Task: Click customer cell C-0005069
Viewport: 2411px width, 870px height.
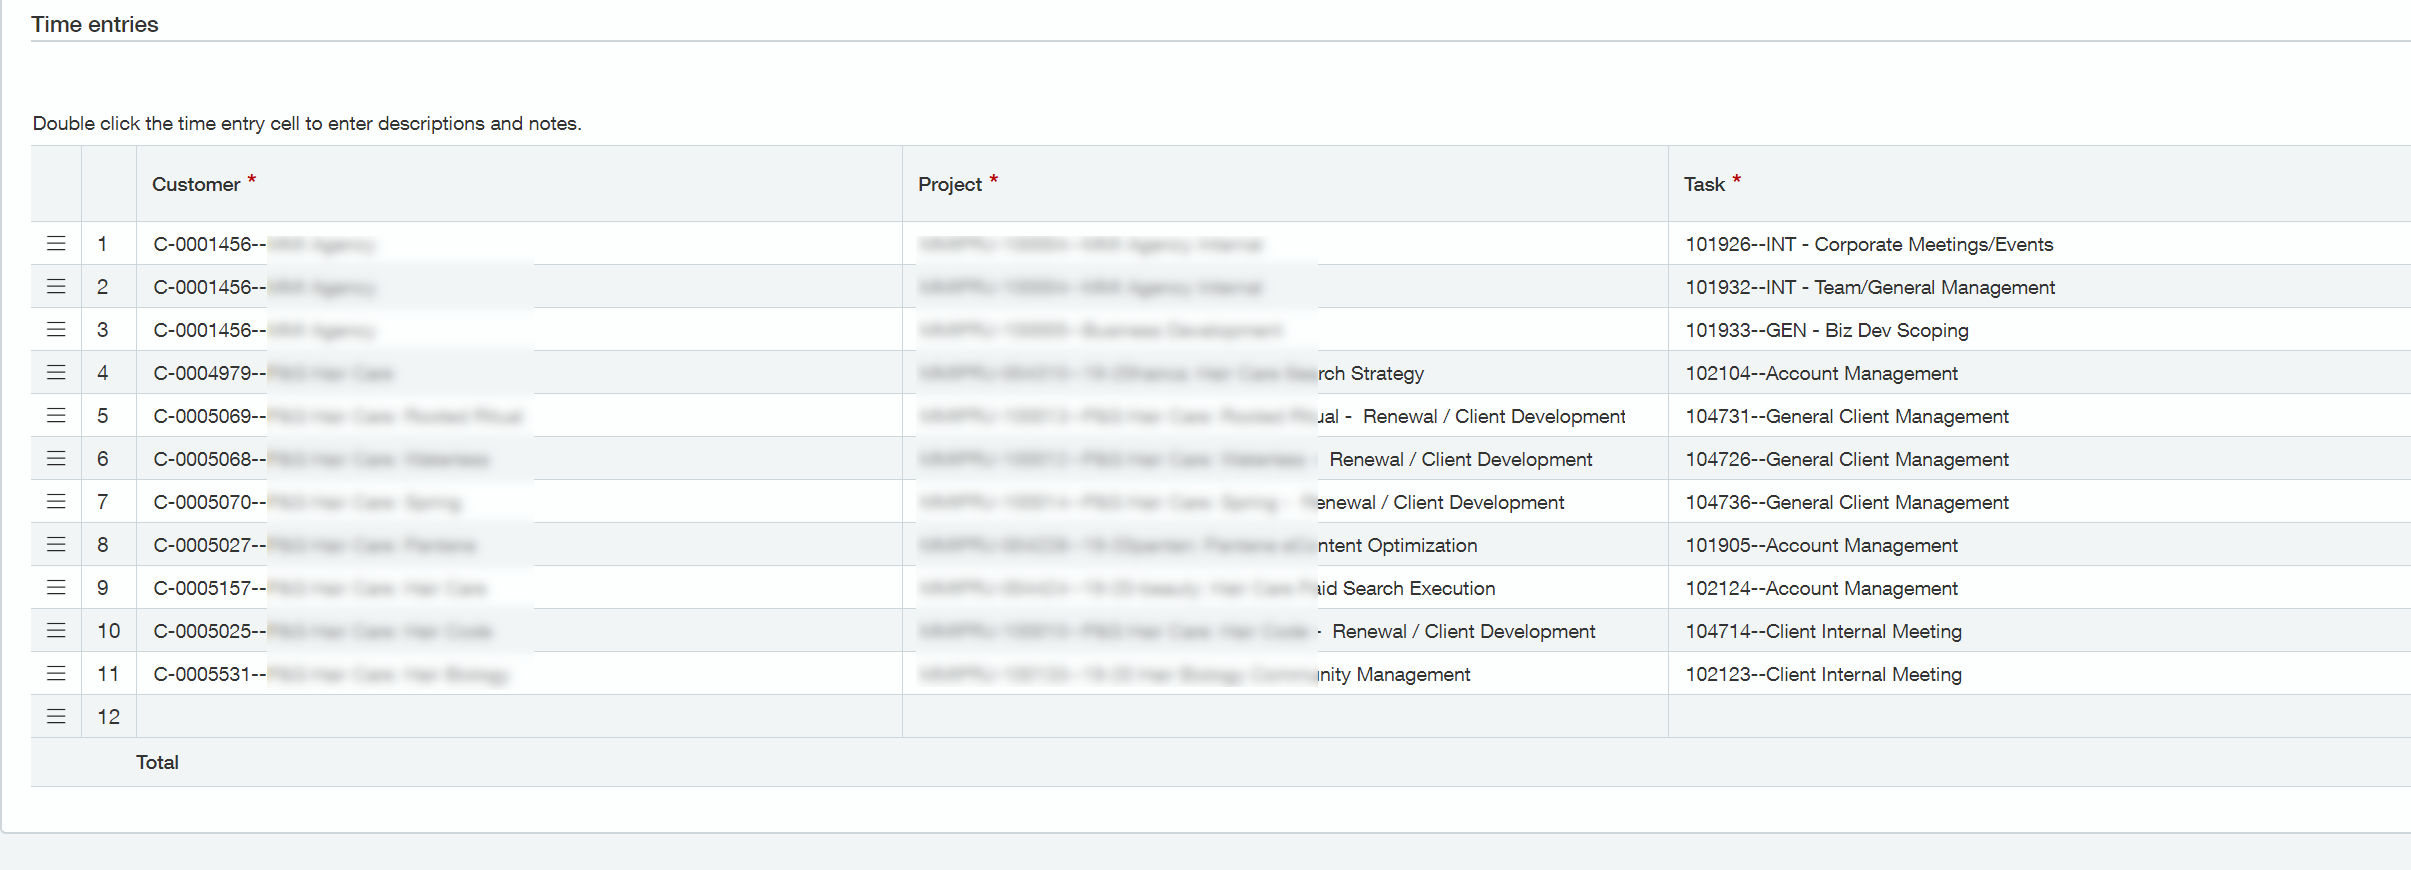Action: 519,416
